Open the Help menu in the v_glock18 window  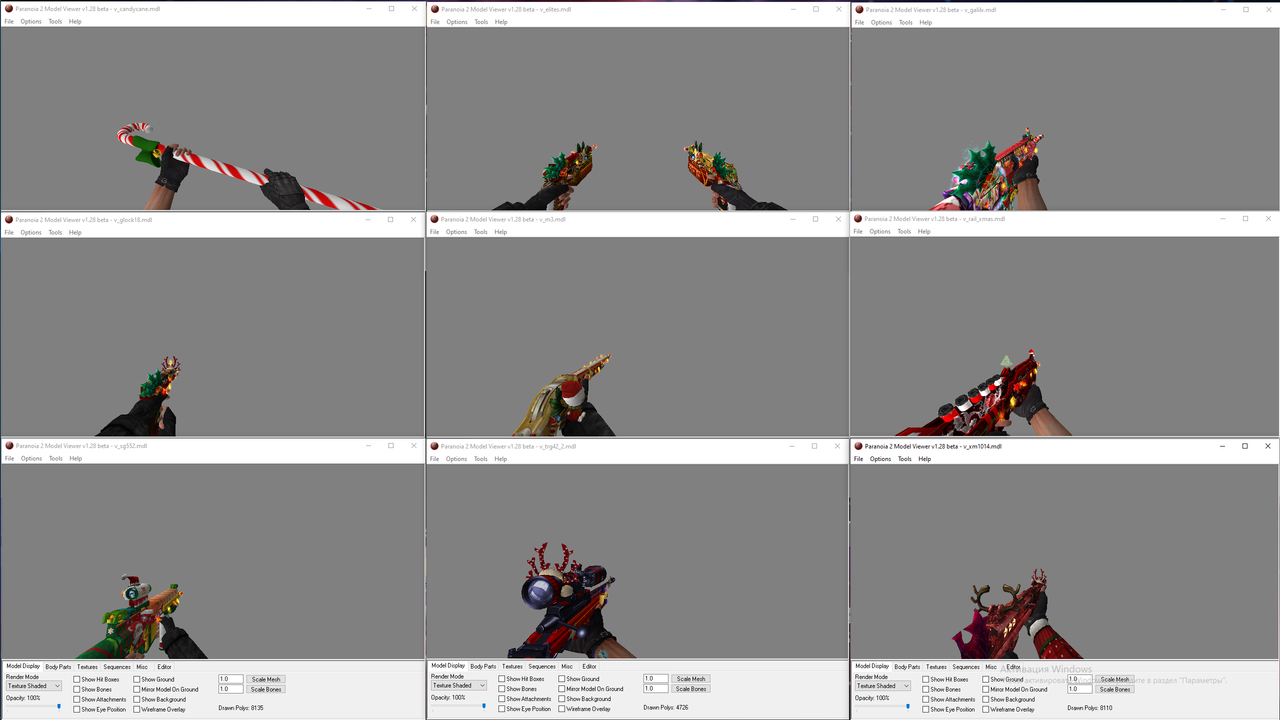pos(75,232)
